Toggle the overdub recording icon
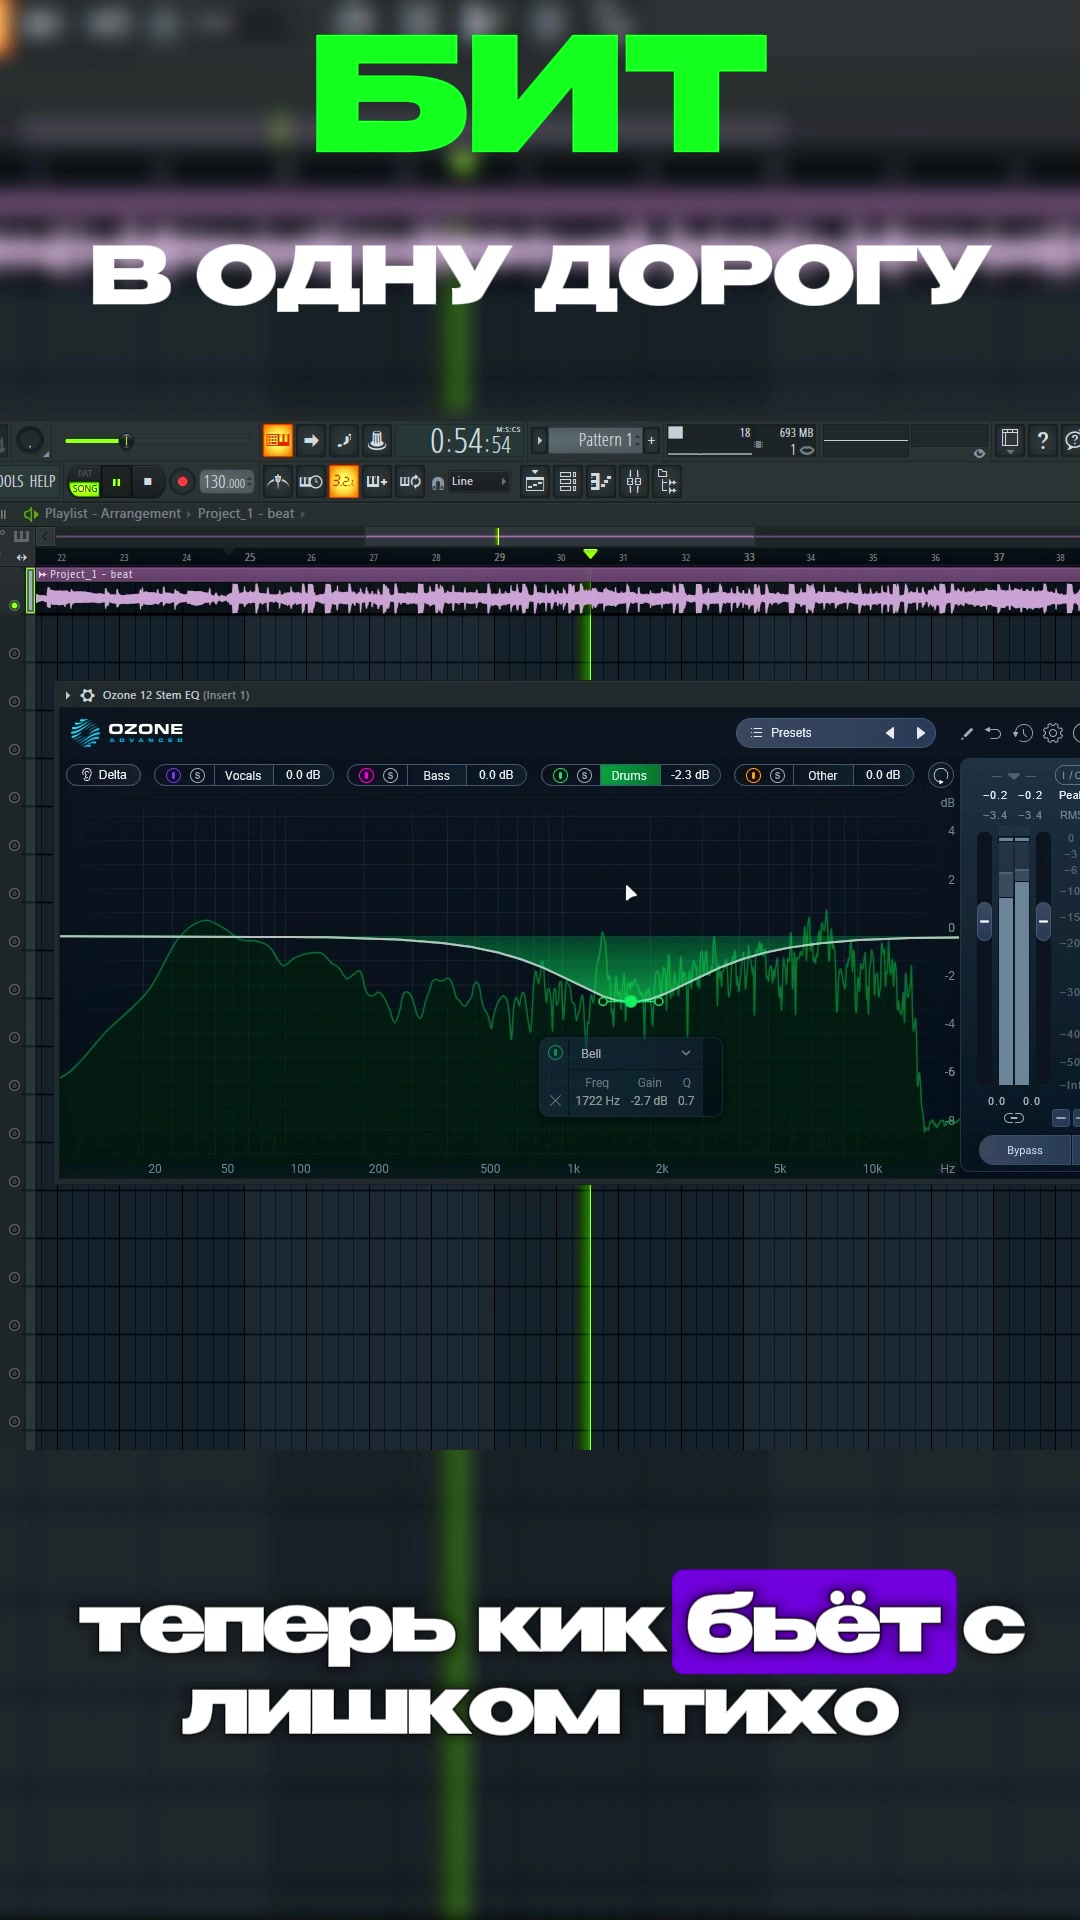The image size is (1080, 1920). point(377,482)
